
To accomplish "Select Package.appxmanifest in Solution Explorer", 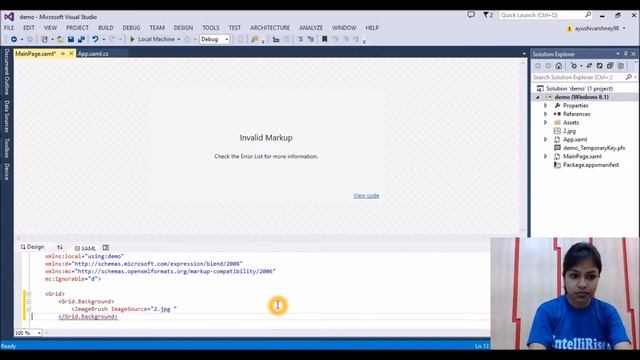I will pos(591,165).
